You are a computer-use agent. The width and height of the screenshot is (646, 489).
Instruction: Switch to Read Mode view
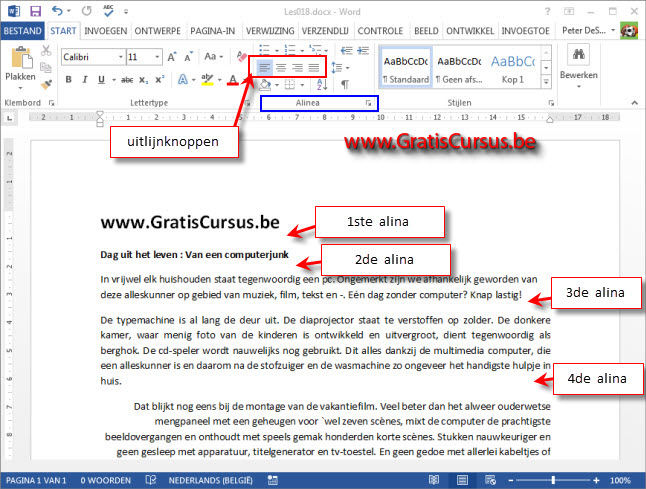click(x=434, y=480)
